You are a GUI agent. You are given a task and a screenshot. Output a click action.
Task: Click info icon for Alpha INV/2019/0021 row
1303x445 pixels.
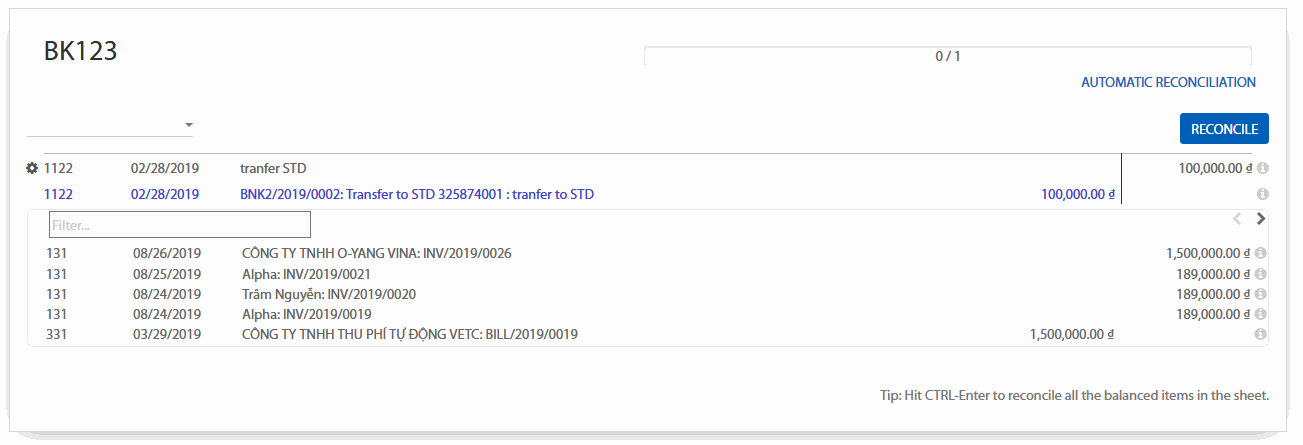point(1262,274)
